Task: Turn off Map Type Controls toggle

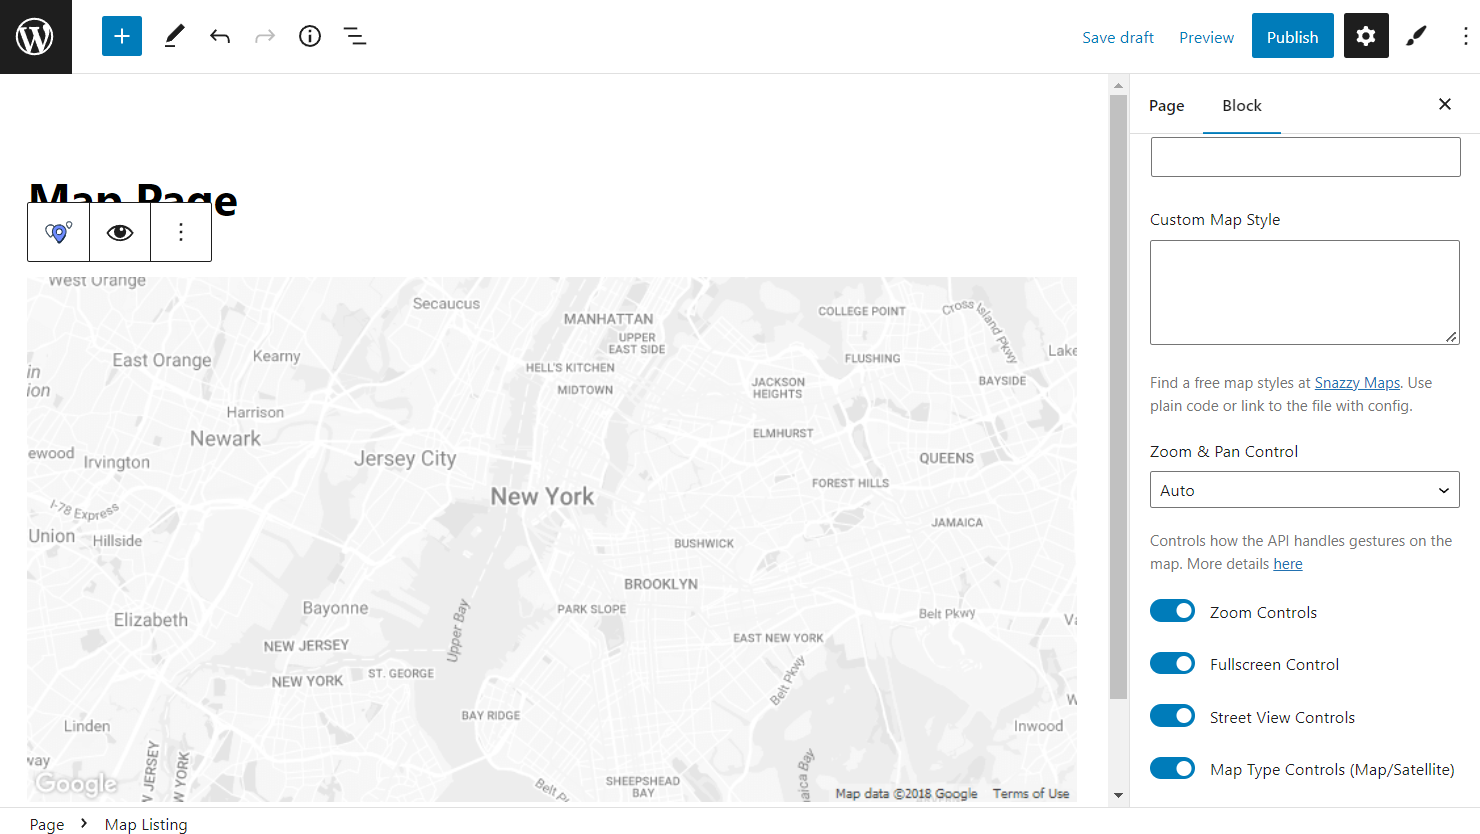Action: click(x=1172, y=768)
